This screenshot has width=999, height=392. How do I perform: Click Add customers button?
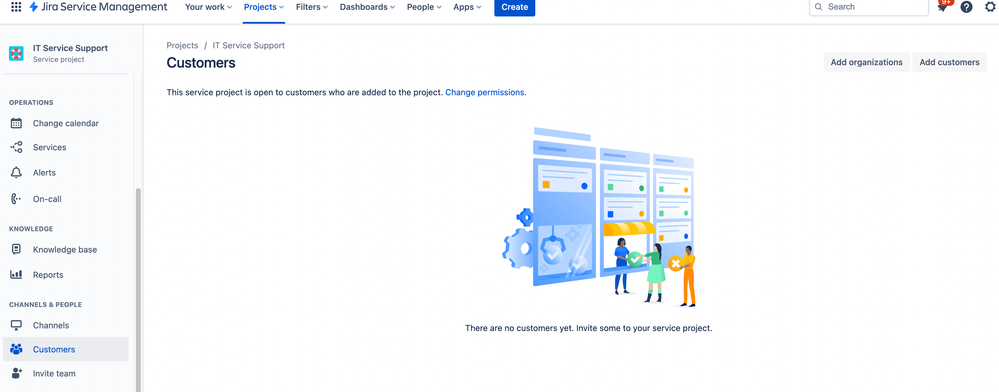point(949,62)
